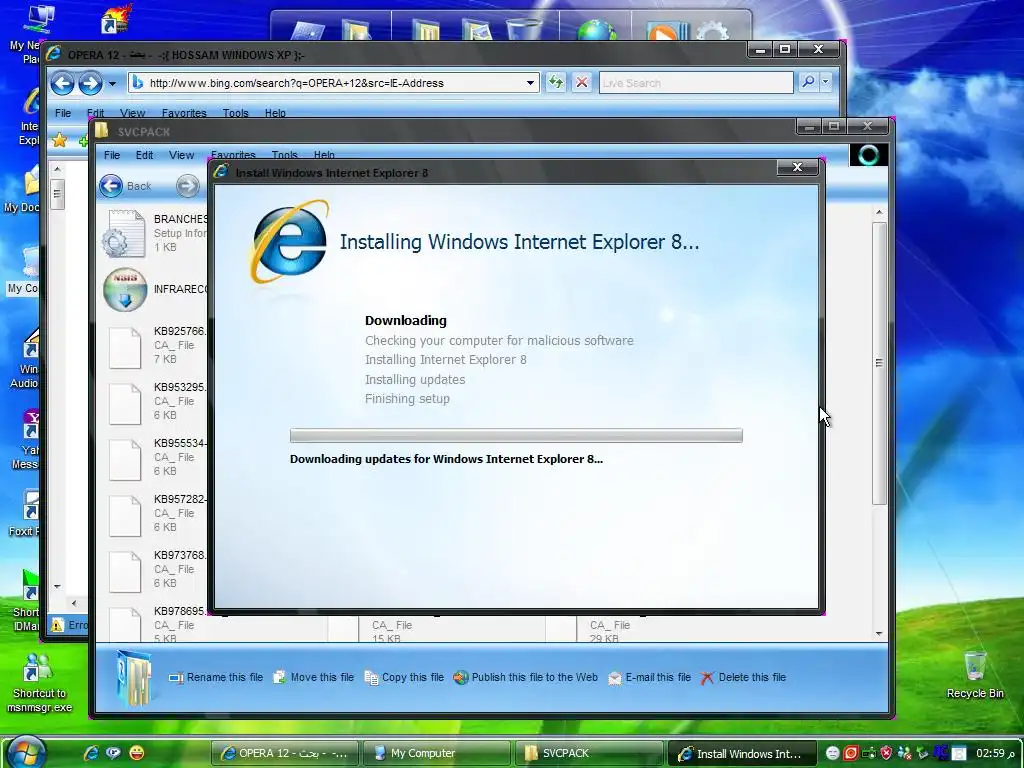1024x768 pixels.
Task: Switch to My Computer taskbar button
Action: [435, 754]
